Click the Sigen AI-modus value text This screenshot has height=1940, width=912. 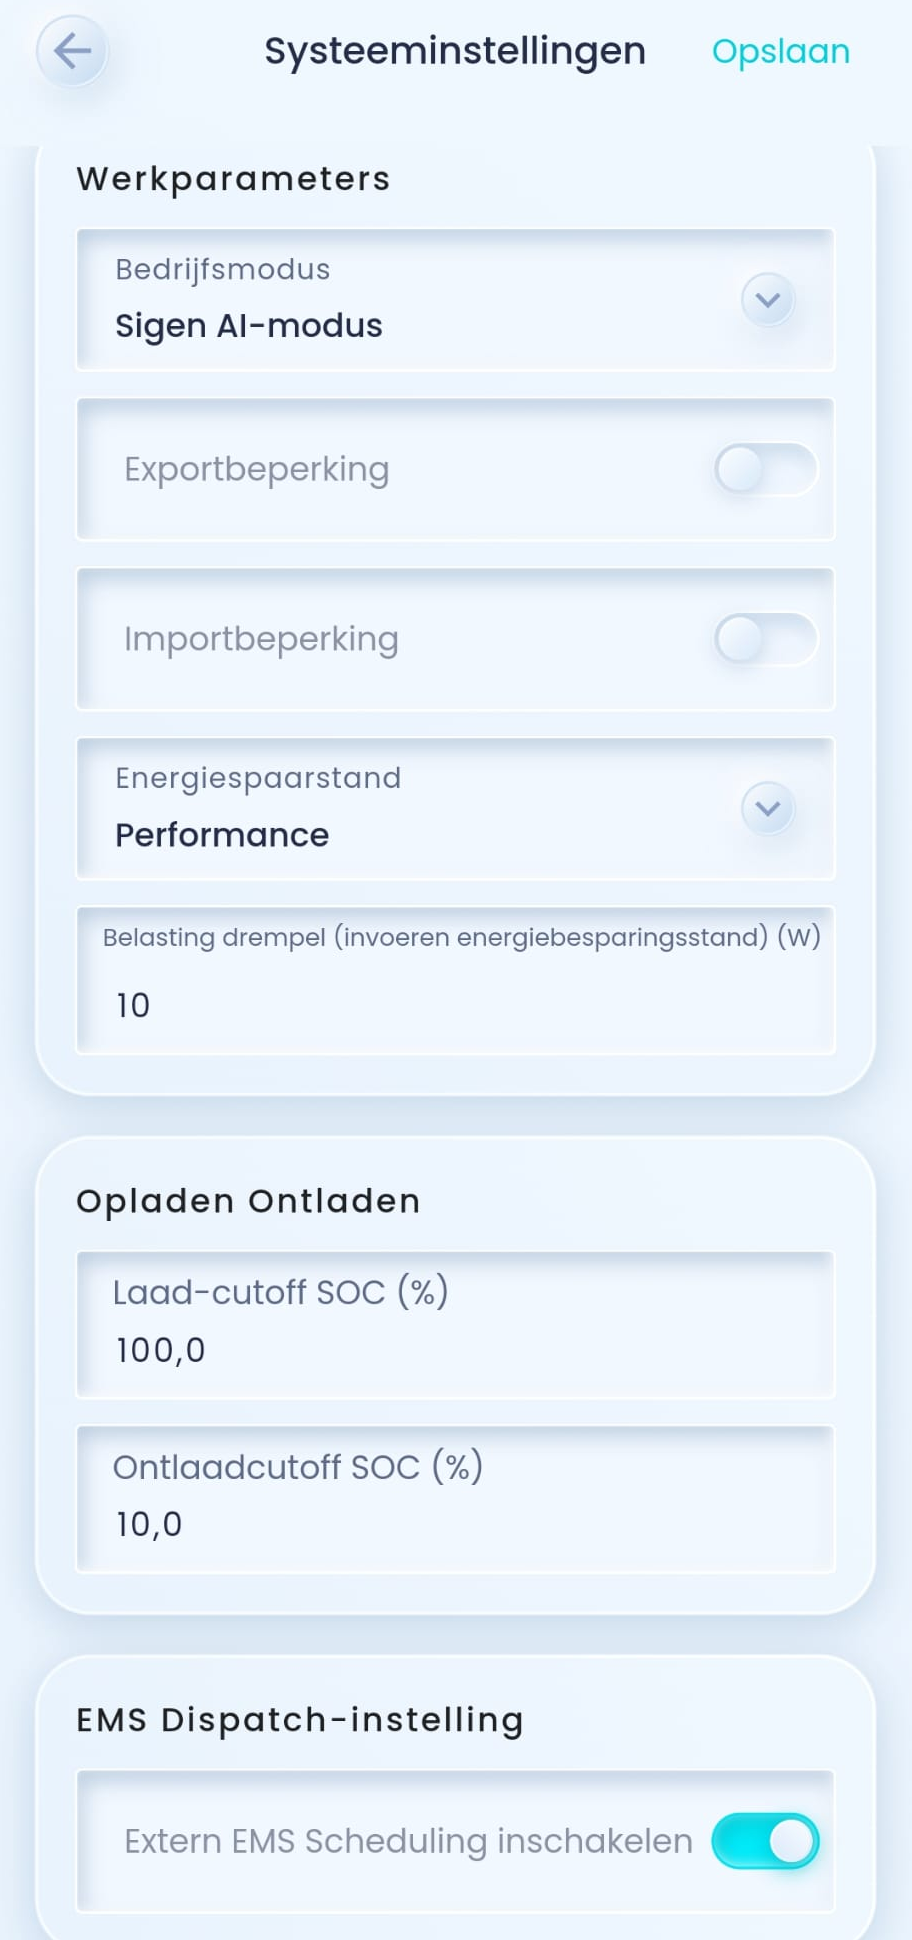click(249, 326)
